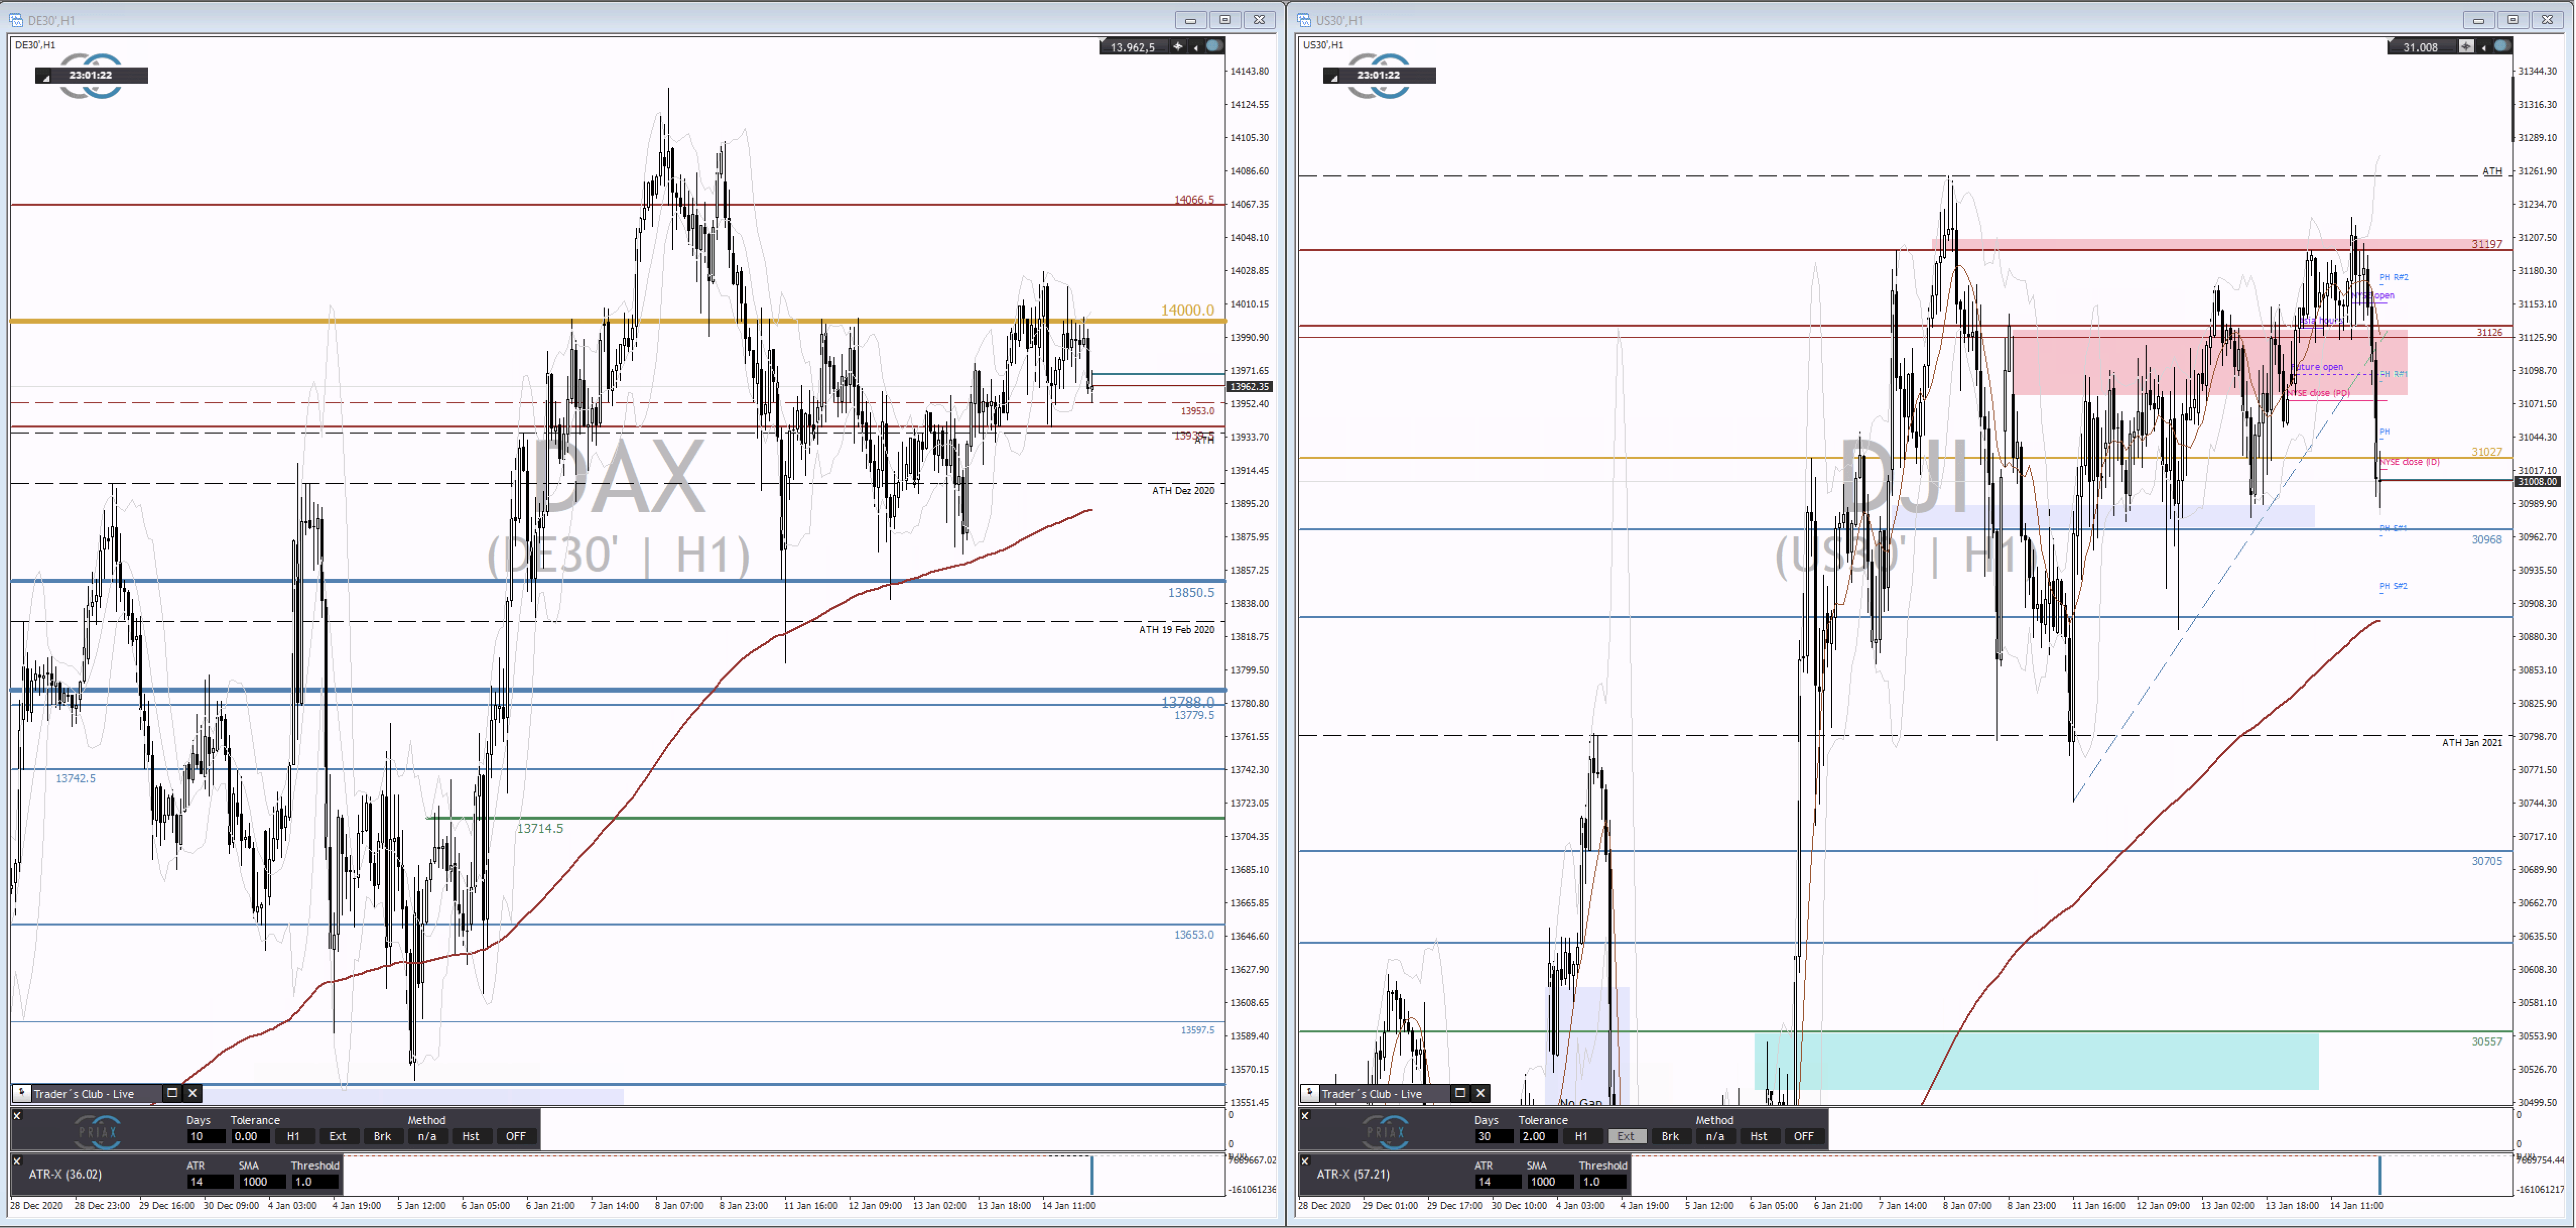Click the ATR field showing 14 on DE30
Viewport: 2576px width, 1228px height.
tap(210, 1182)
